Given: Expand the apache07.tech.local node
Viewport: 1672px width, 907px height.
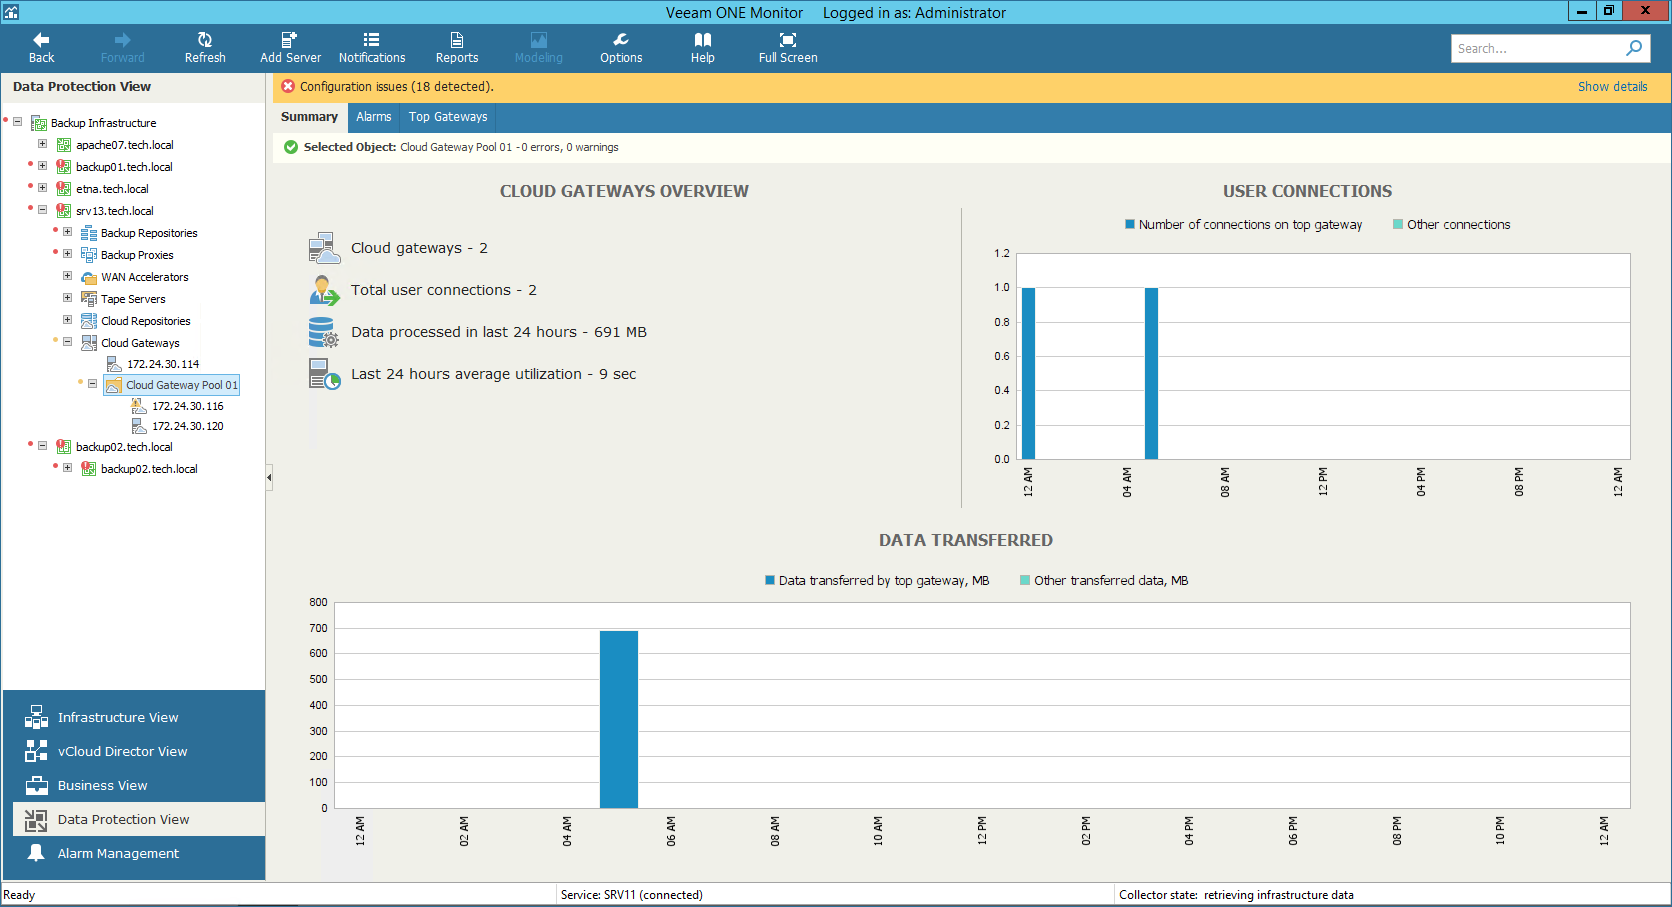Looking at the screenshot, I should tap(42, 144).
